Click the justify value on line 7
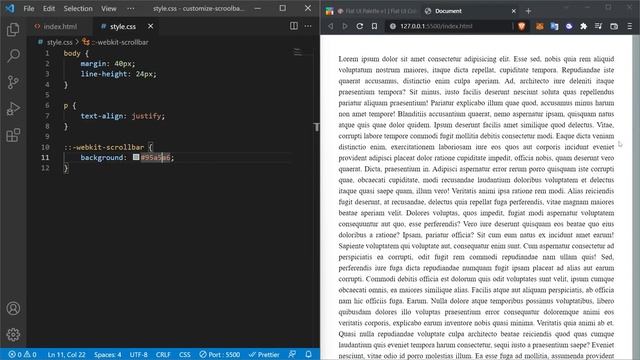The width and height of the screenshot is (640, 360). click(146, 116)
